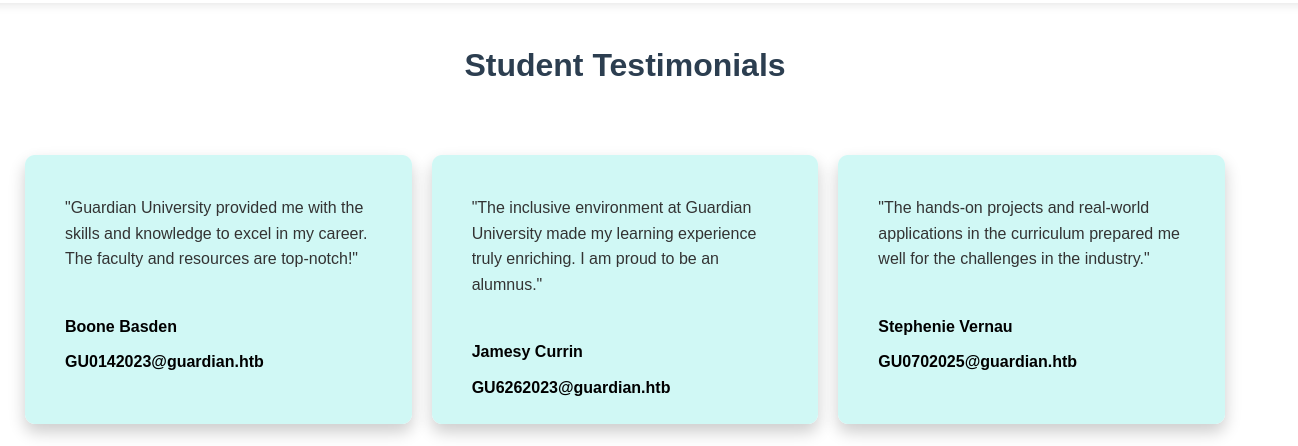Screen dimensions: 1298x446
Task: Select the name Jamesy Currin
Action: [527, 352]
